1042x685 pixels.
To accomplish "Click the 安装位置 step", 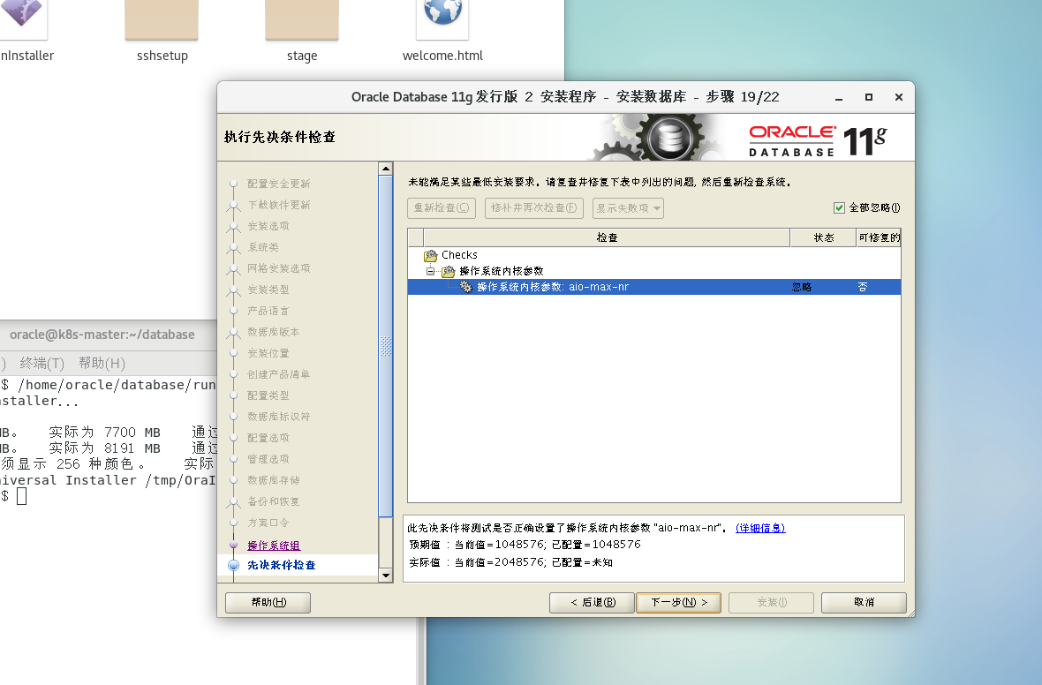I will point(268,353).
